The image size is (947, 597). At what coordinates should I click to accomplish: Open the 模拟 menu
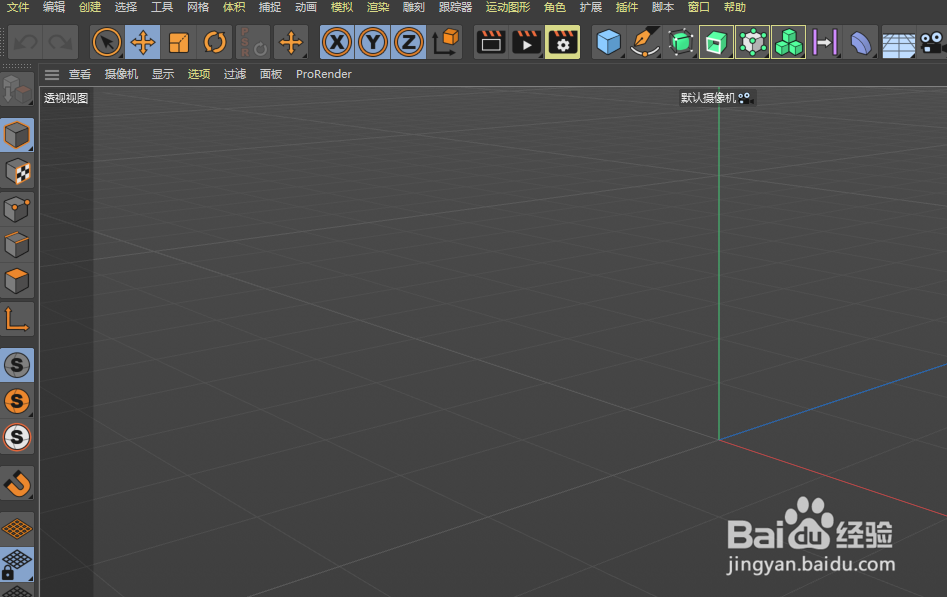342,7
